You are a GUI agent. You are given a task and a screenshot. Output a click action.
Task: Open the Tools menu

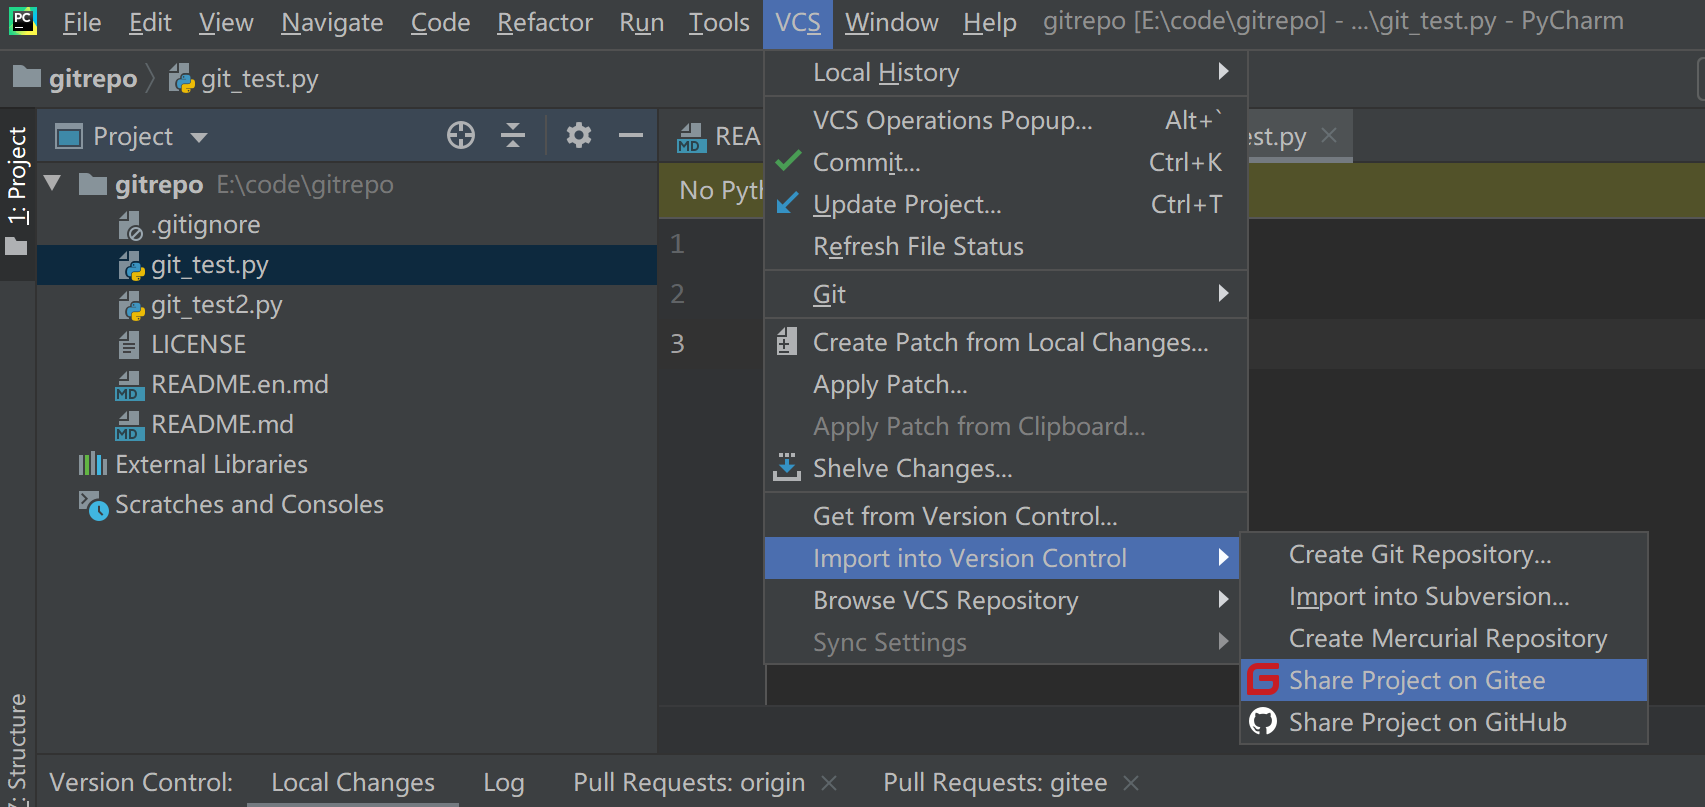[x=719, y=22]
